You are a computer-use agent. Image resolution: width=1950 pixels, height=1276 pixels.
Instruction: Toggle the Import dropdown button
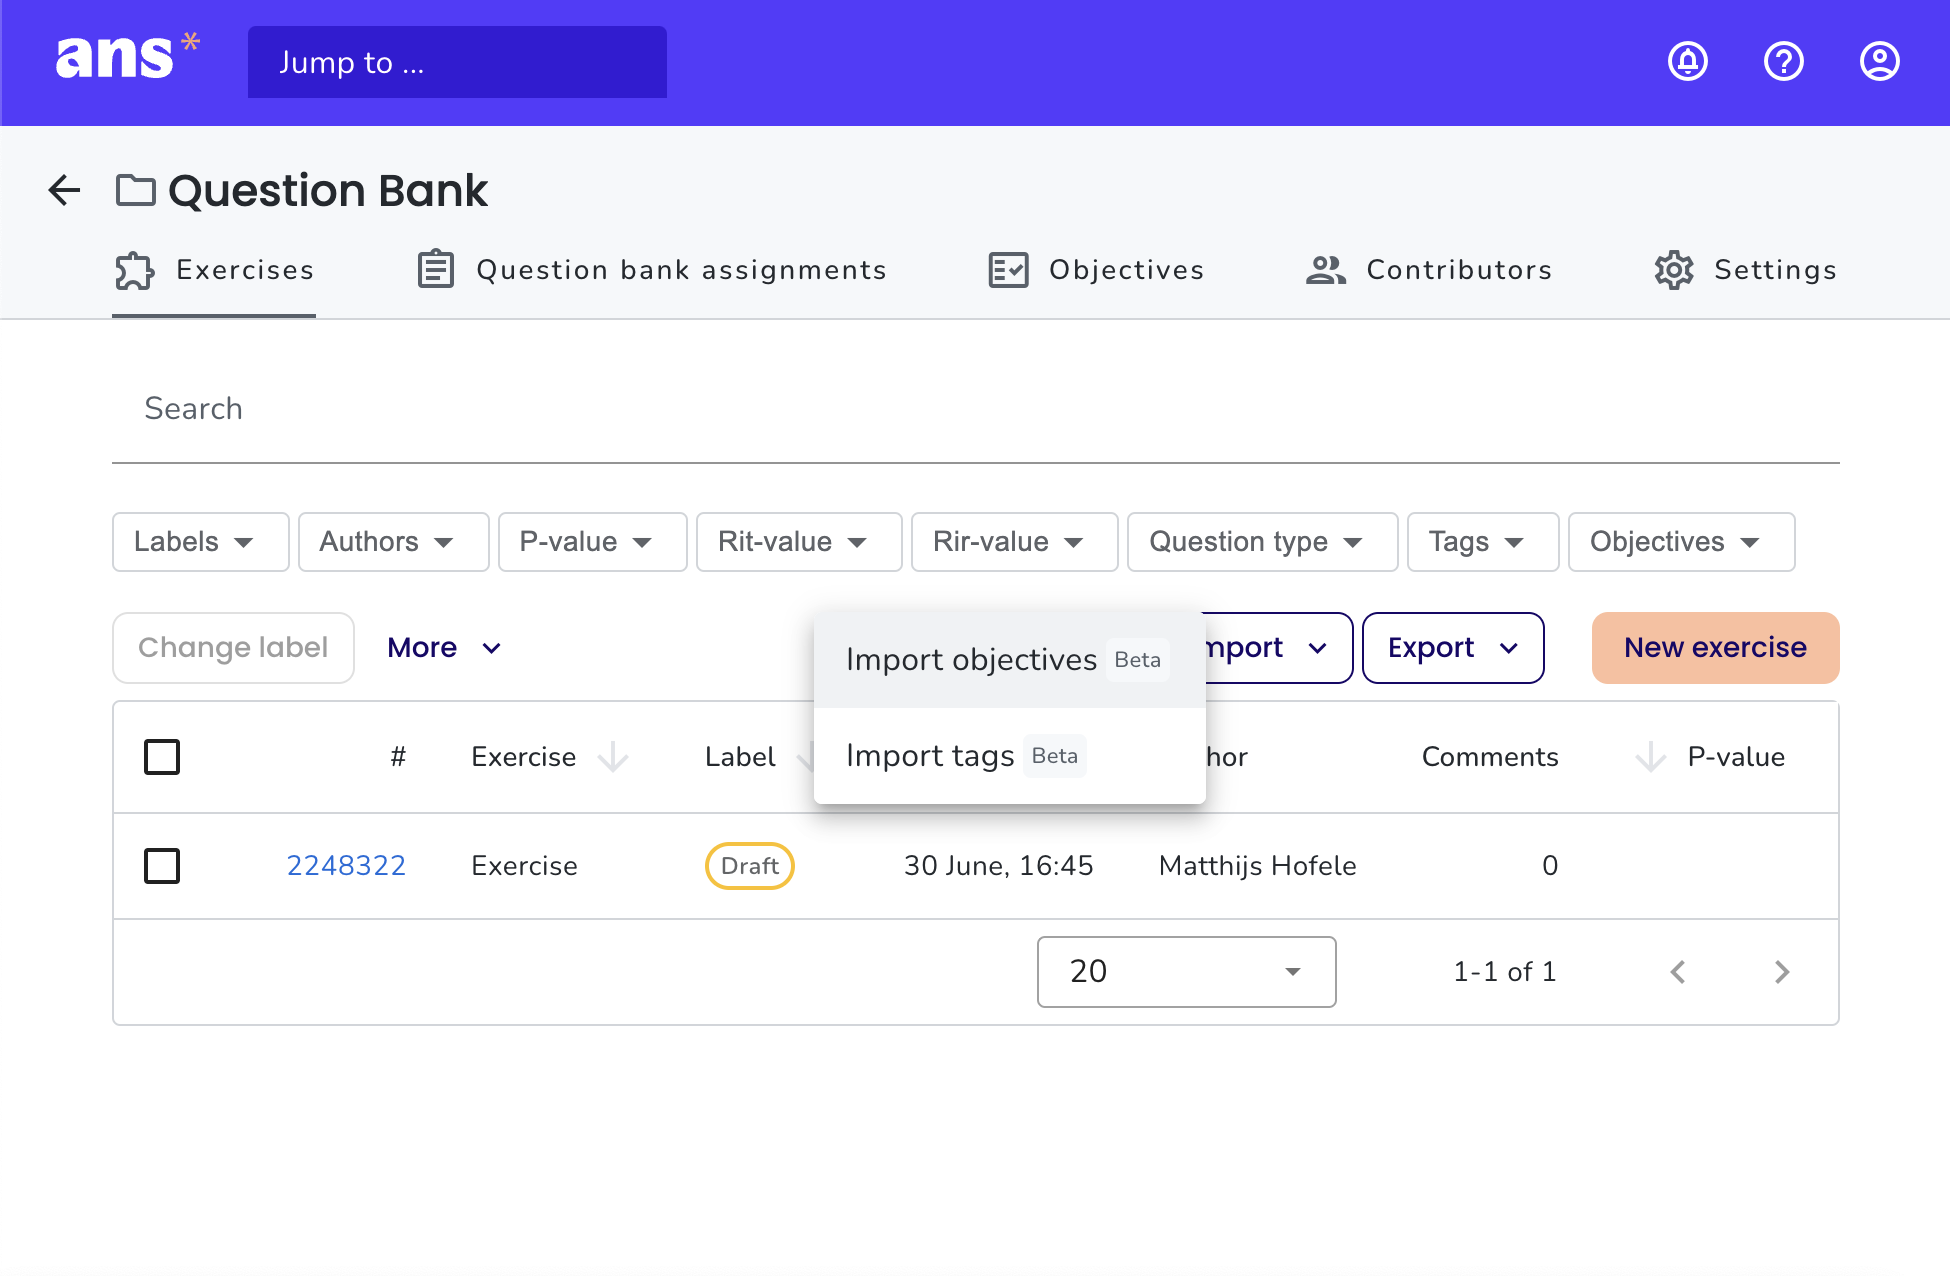(1278, 648)
